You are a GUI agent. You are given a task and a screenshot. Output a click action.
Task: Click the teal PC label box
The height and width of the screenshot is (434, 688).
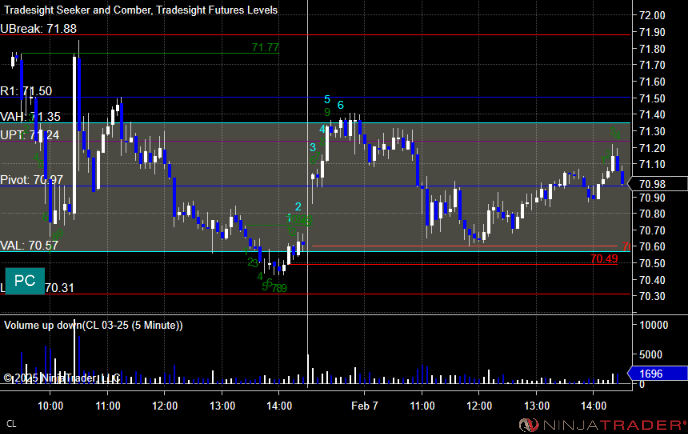click(x=25, y=281)
